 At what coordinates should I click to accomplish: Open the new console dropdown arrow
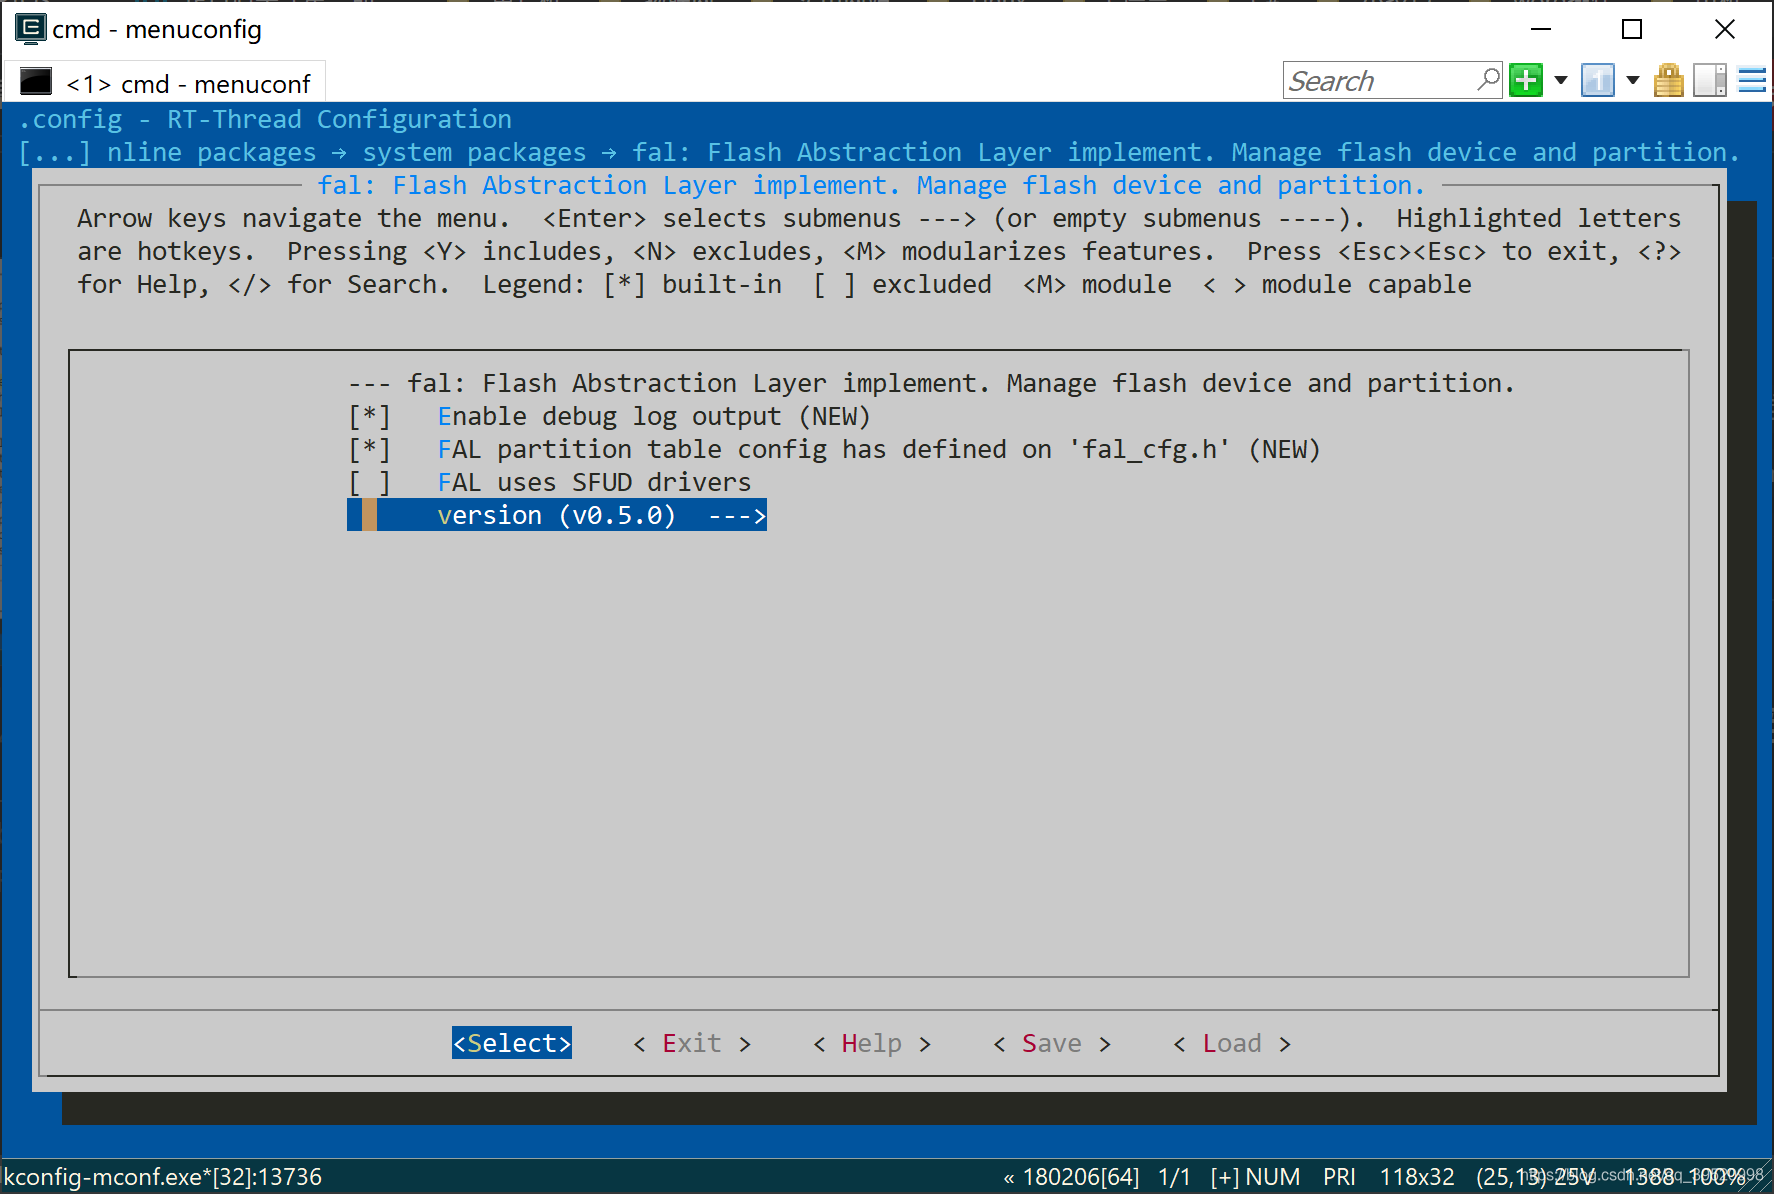tap(1560, 80)
